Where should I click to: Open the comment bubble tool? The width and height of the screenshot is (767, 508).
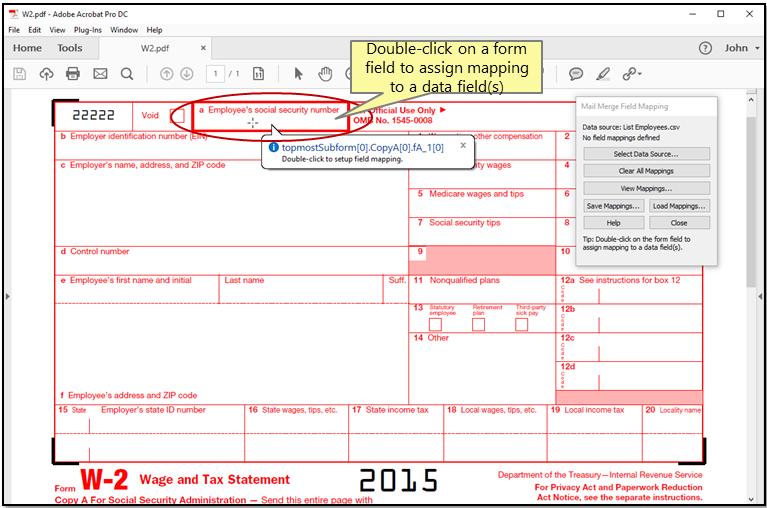click(x=576, y=74)
